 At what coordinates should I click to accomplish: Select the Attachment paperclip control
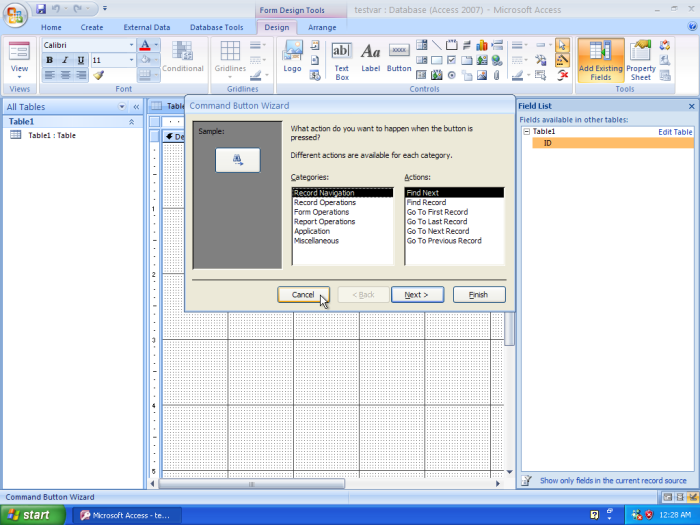[x=497, y=75]
